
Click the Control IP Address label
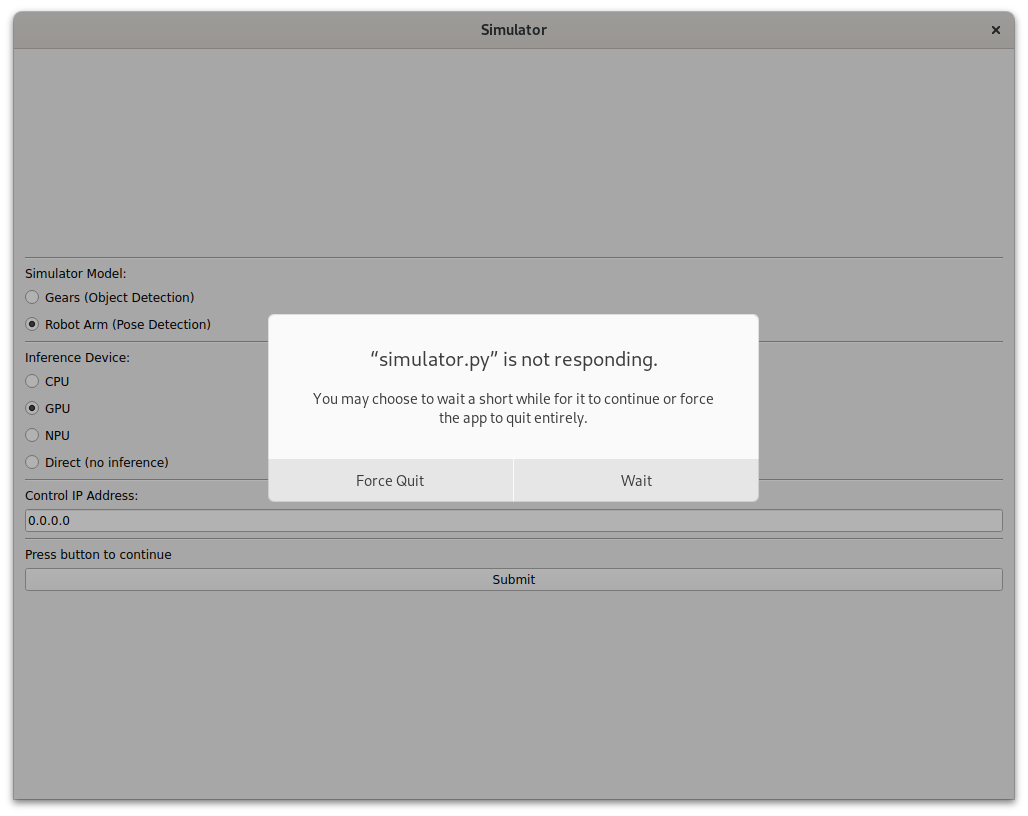point(81,495)
